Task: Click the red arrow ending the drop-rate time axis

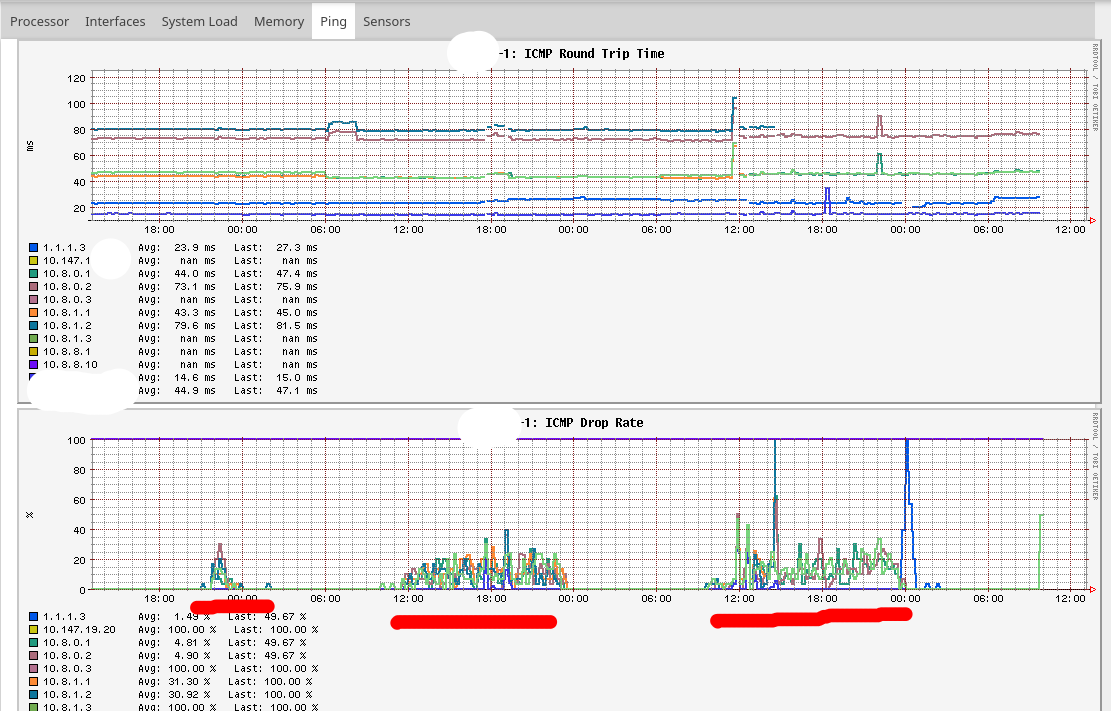Action: tap(1091, 589)
